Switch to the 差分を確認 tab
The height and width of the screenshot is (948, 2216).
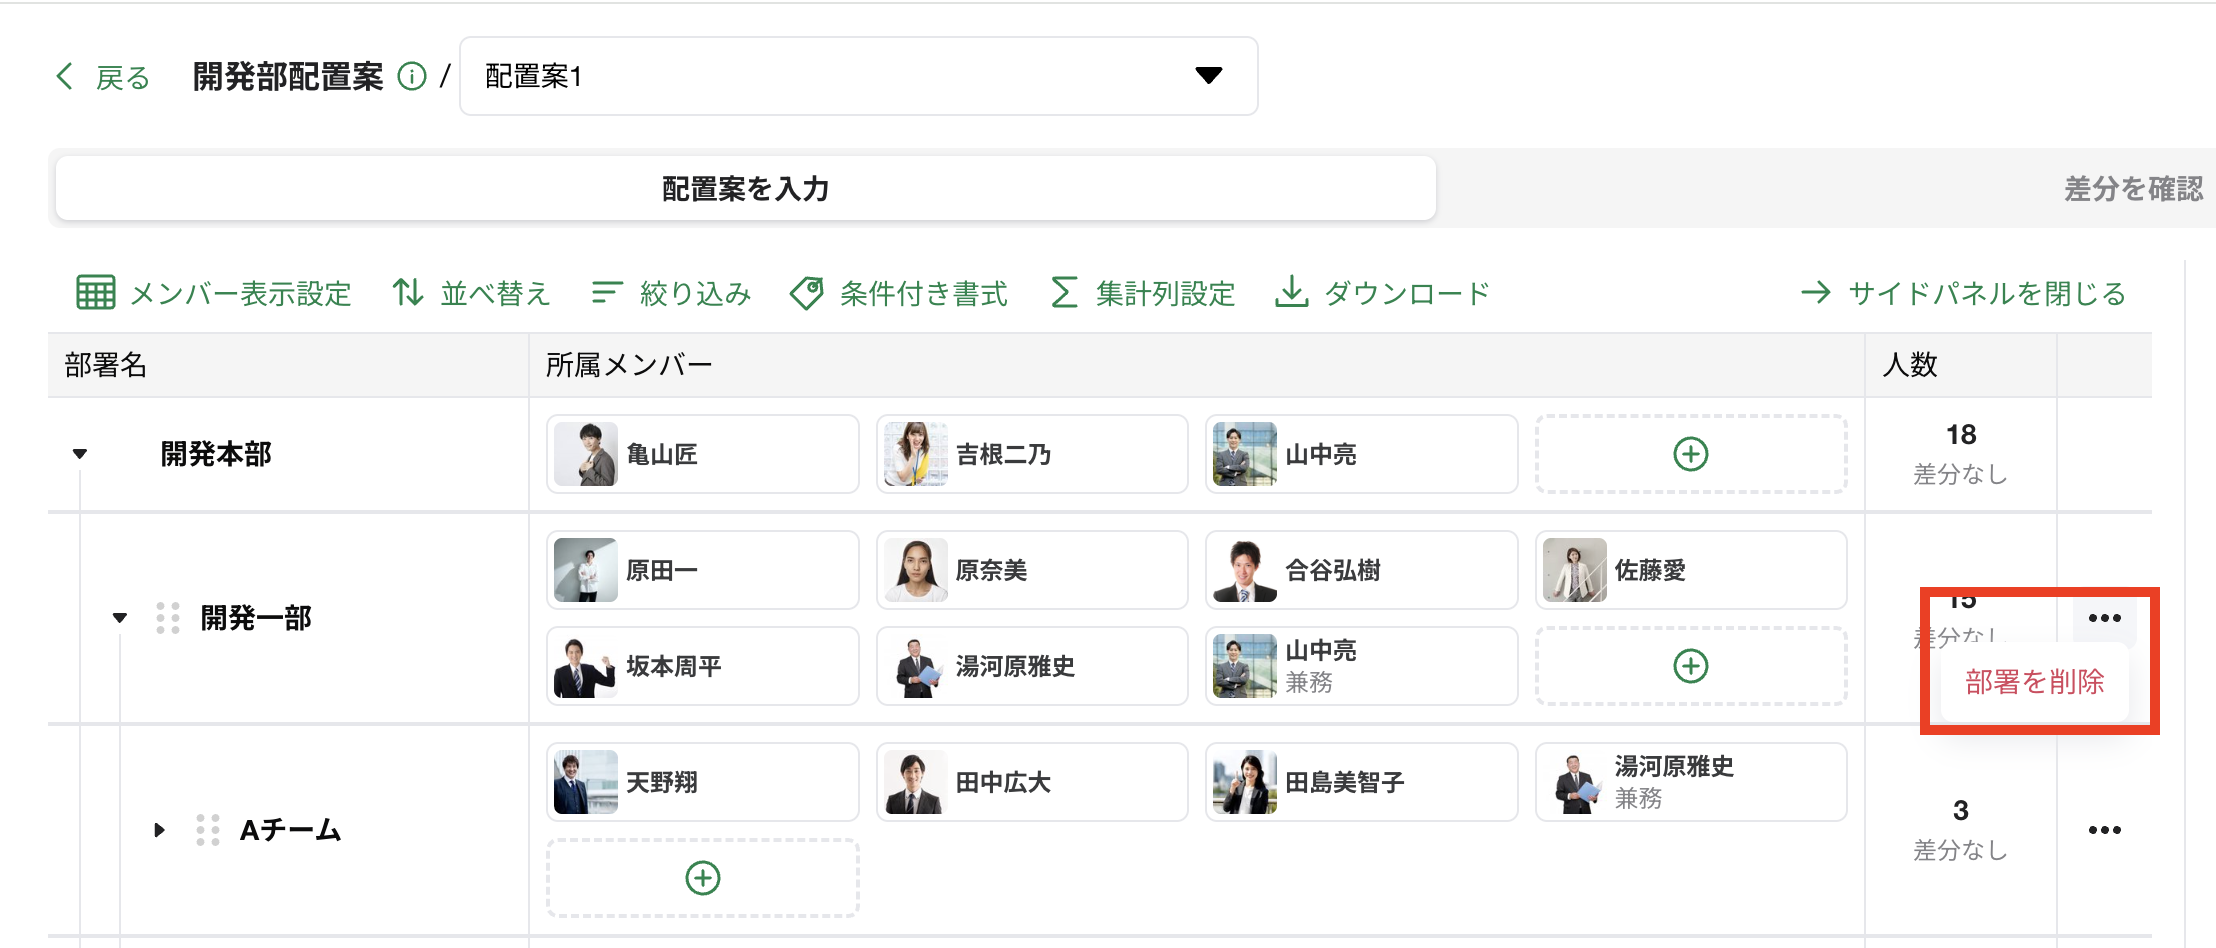click(x=2132, y=189)
